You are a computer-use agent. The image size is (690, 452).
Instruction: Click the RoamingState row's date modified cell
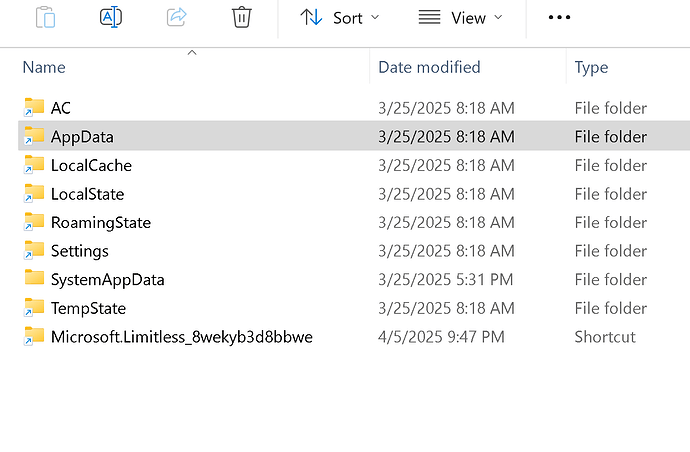click(446, 223)
